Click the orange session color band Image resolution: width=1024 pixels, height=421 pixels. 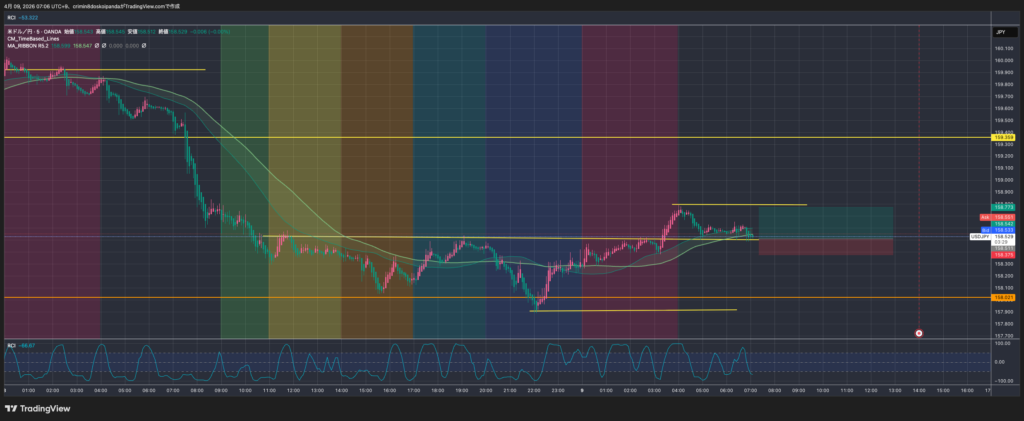(377, 180)
